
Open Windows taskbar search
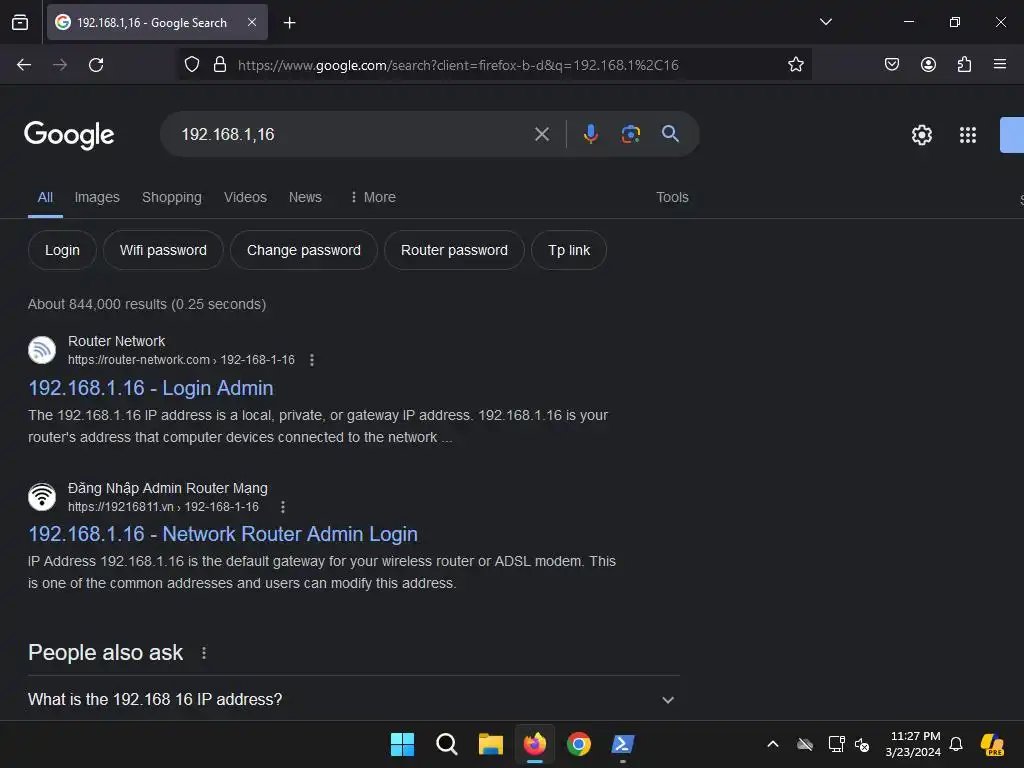tap(447, 744)
